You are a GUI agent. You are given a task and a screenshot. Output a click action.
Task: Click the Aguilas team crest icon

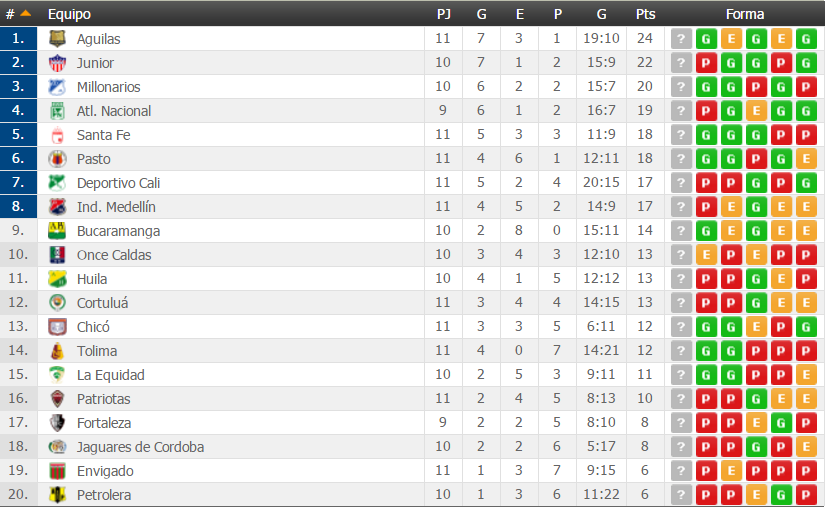click(x=57, y=38)
